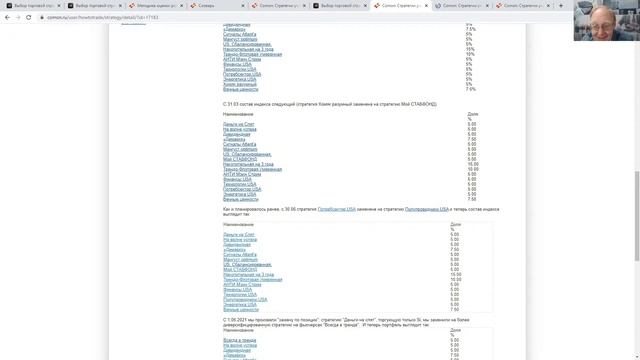The height and width of the screenshot is (360, 640).
Task: Close the first Выбор торговой tab
Action: coord(59,6)
